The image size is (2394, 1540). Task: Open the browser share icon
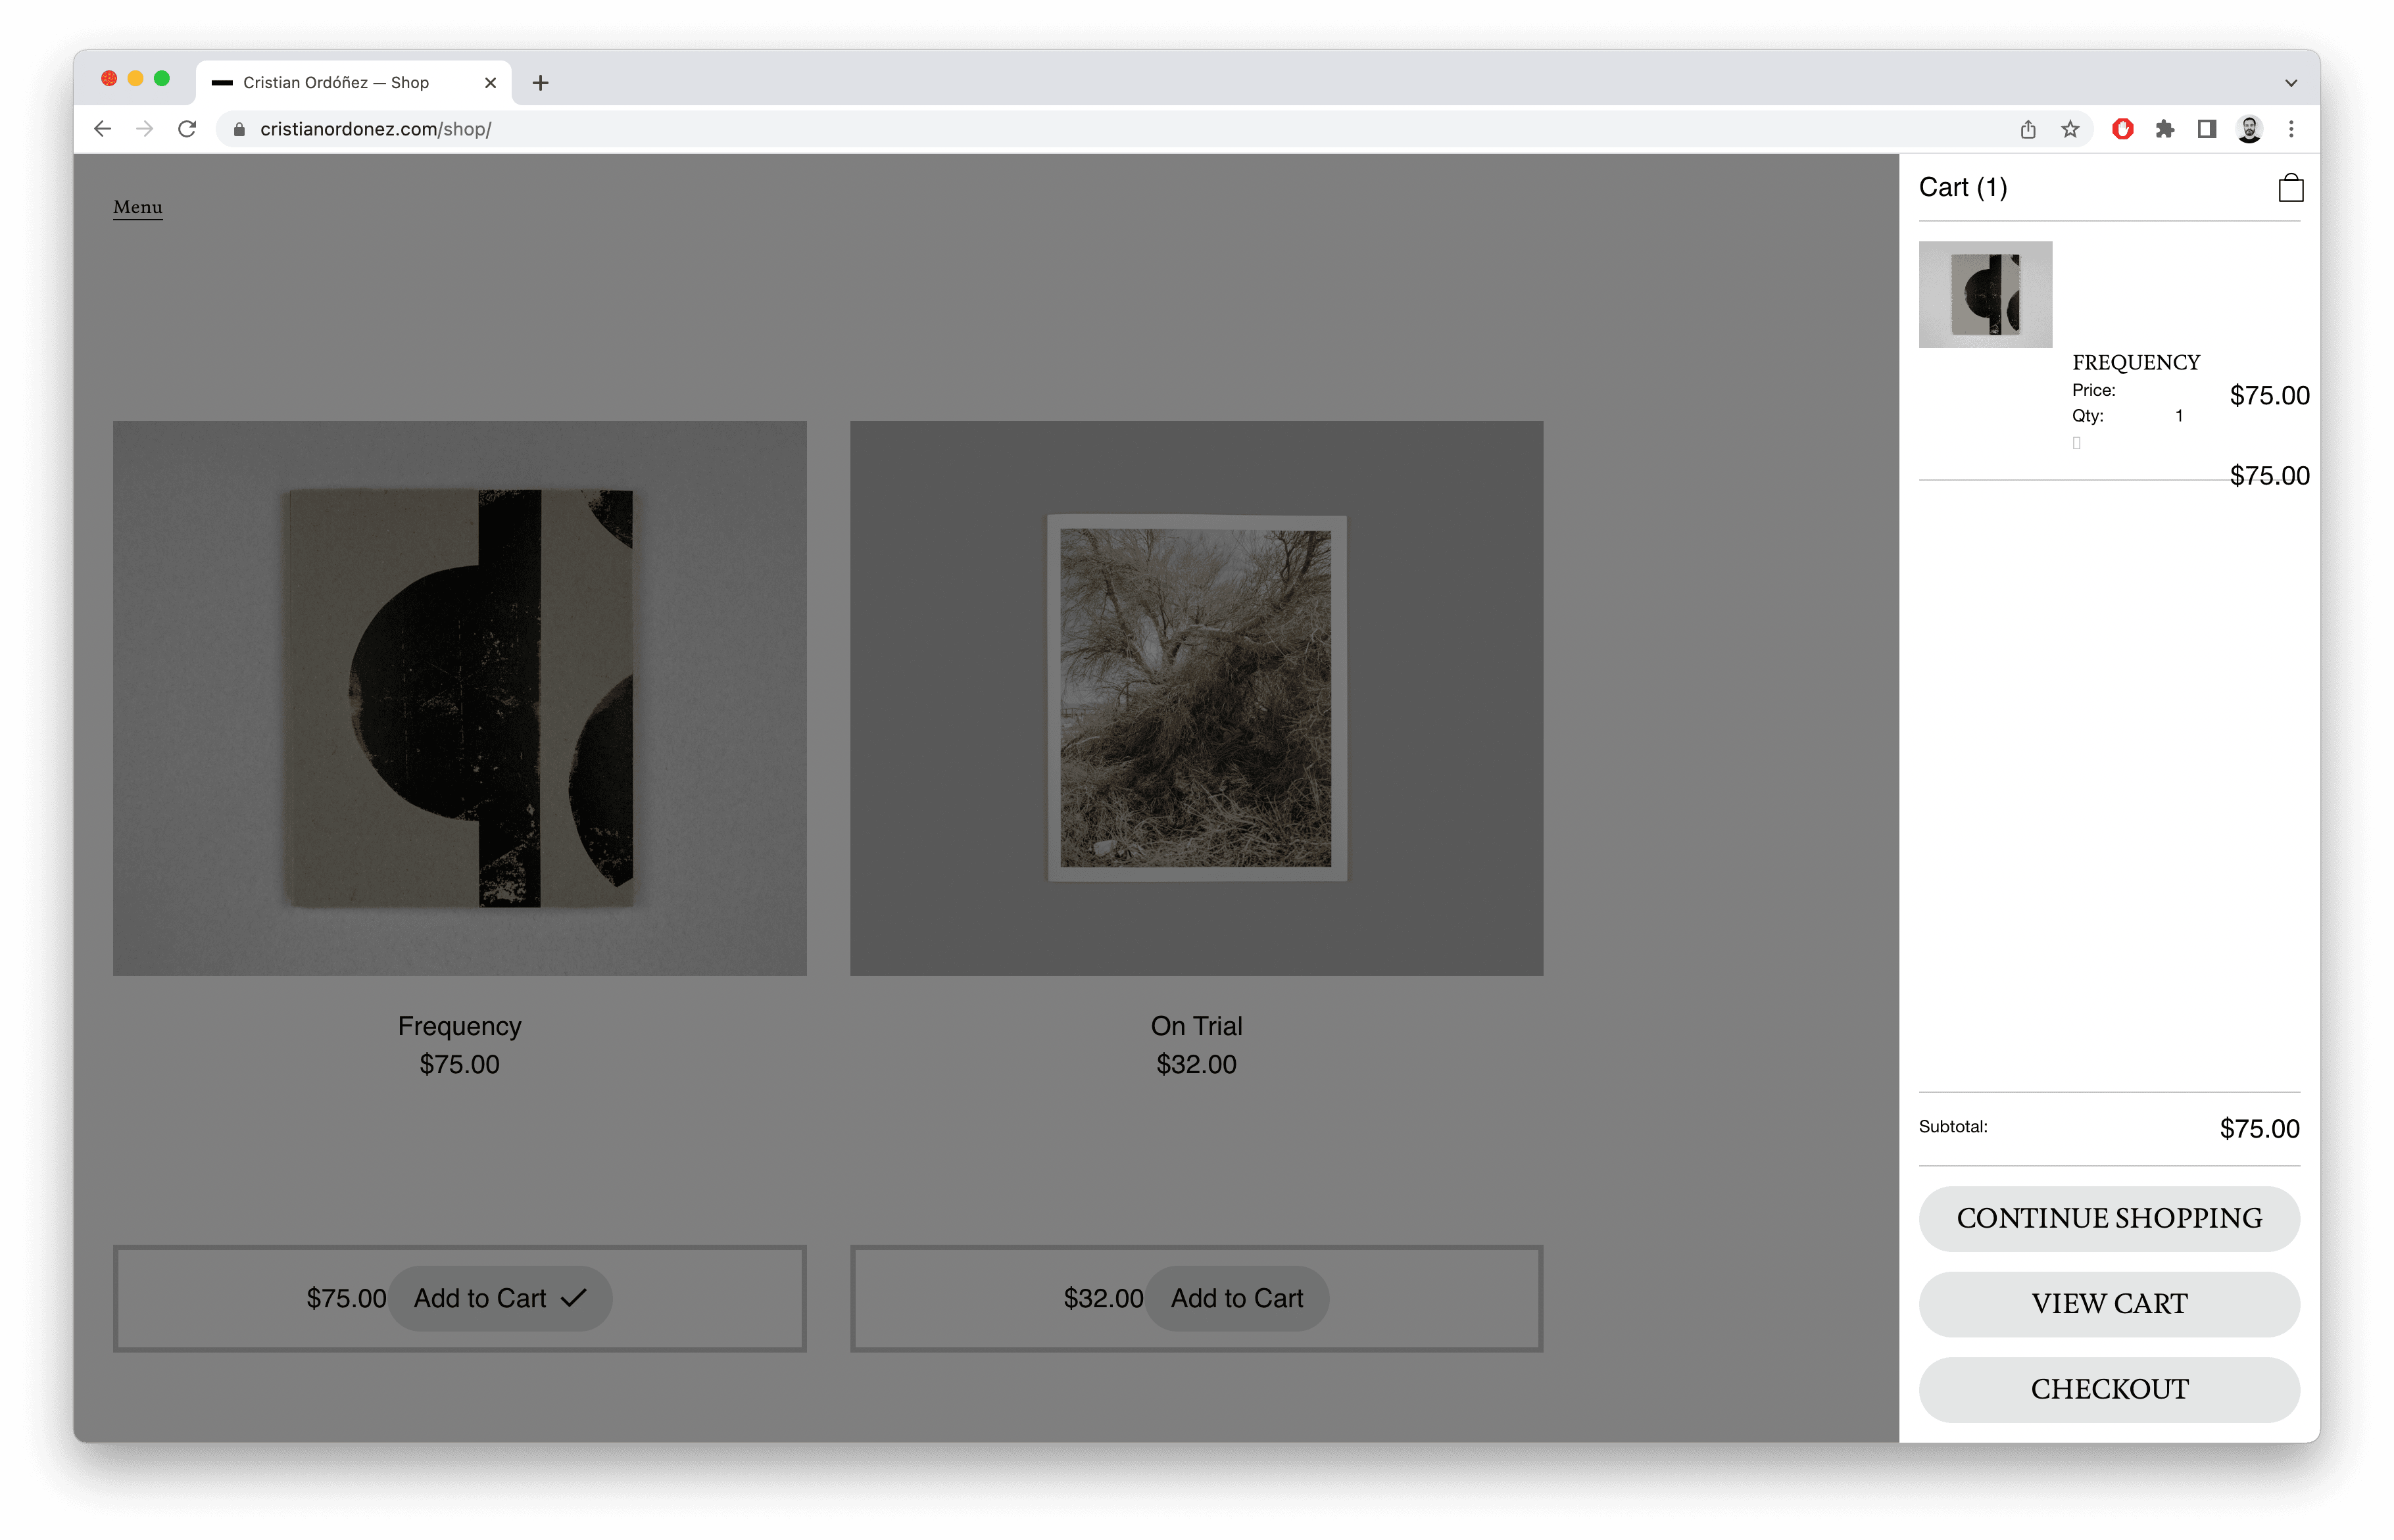2028,129
